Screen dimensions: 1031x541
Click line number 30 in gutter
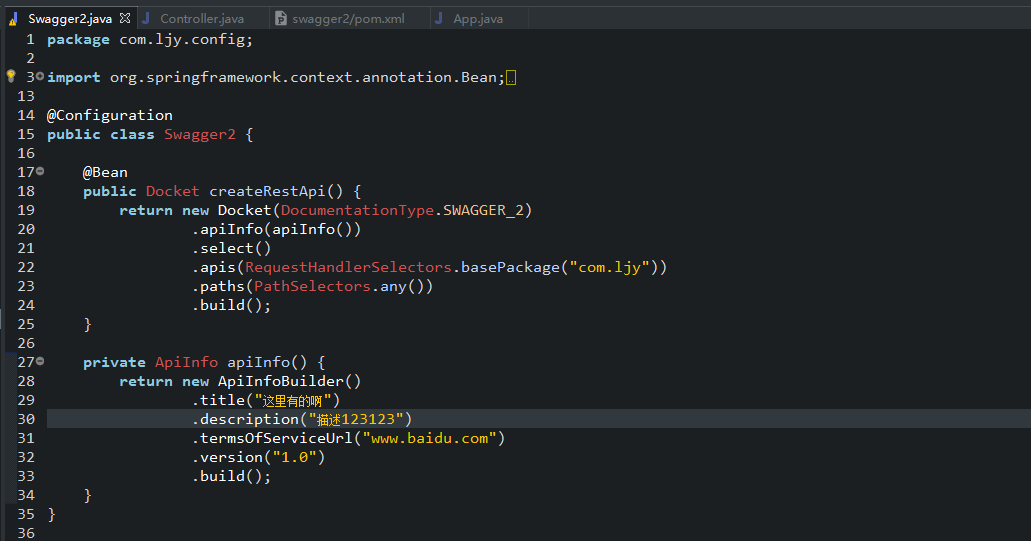coord(26,419)
